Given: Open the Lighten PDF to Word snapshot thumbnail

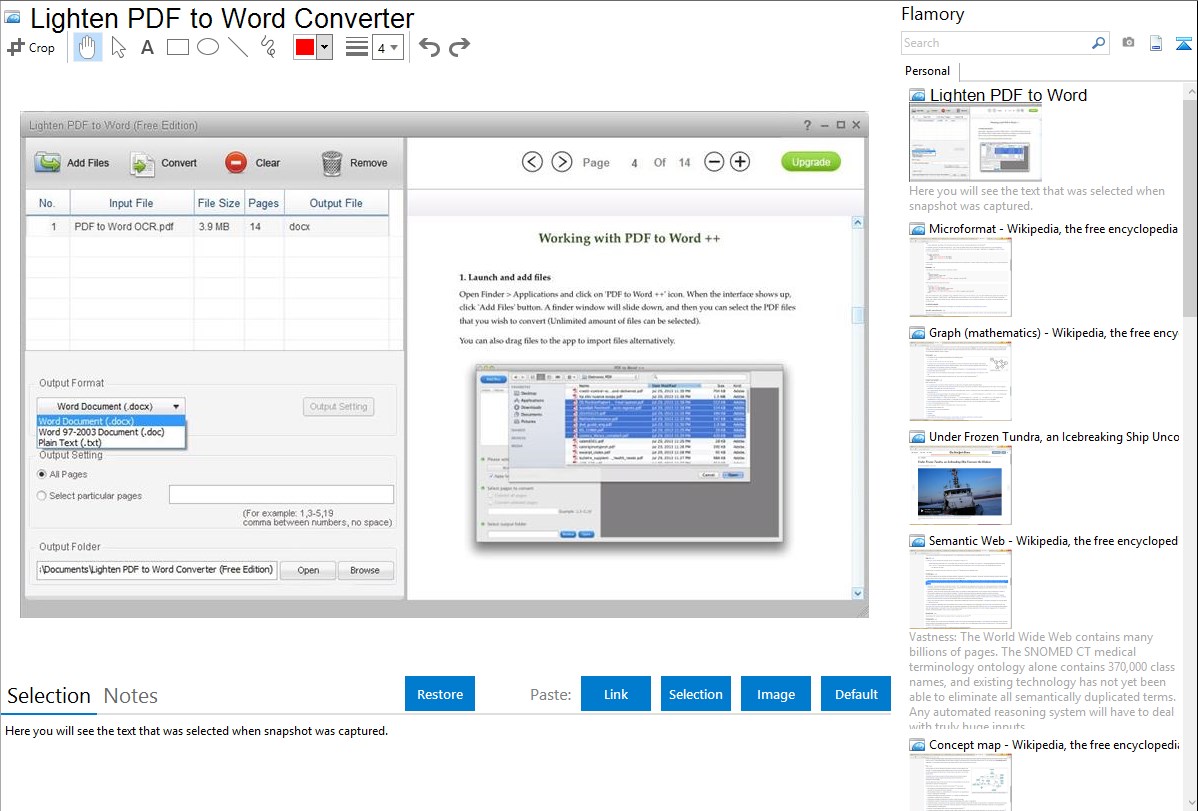Looking at the screenshot, I should point(975,143).
